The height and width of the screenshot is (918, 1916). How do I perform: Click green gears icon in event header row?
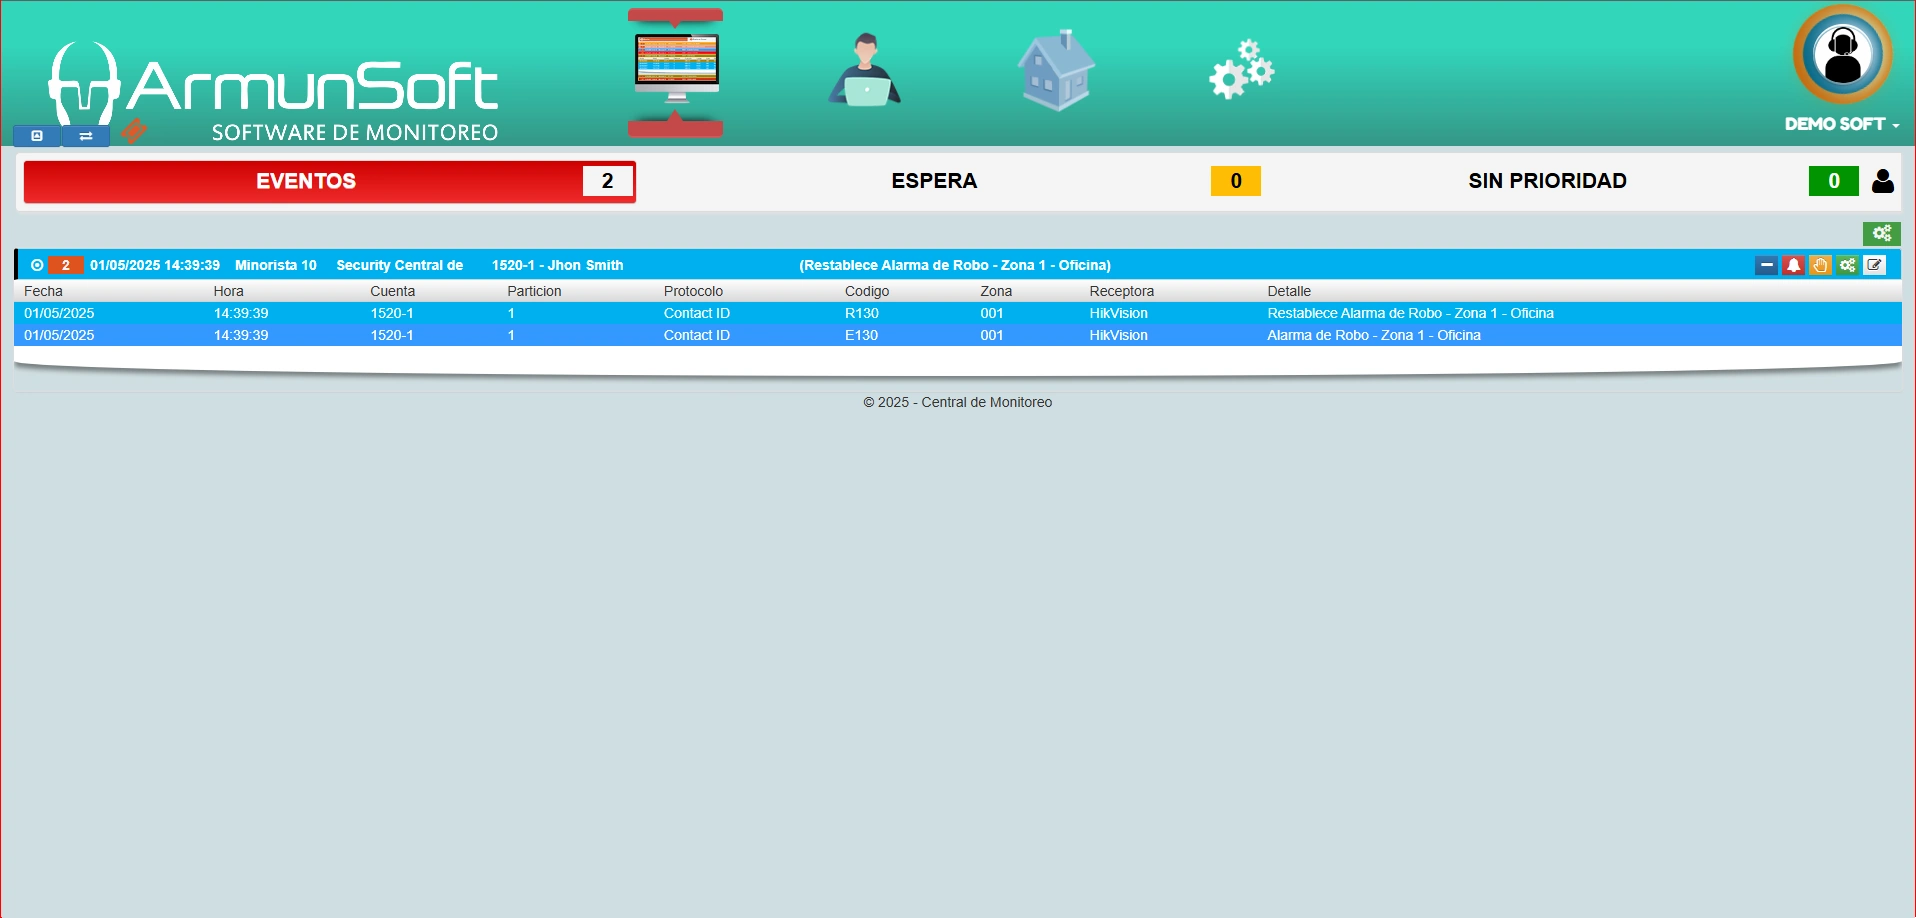(1847, 265)
